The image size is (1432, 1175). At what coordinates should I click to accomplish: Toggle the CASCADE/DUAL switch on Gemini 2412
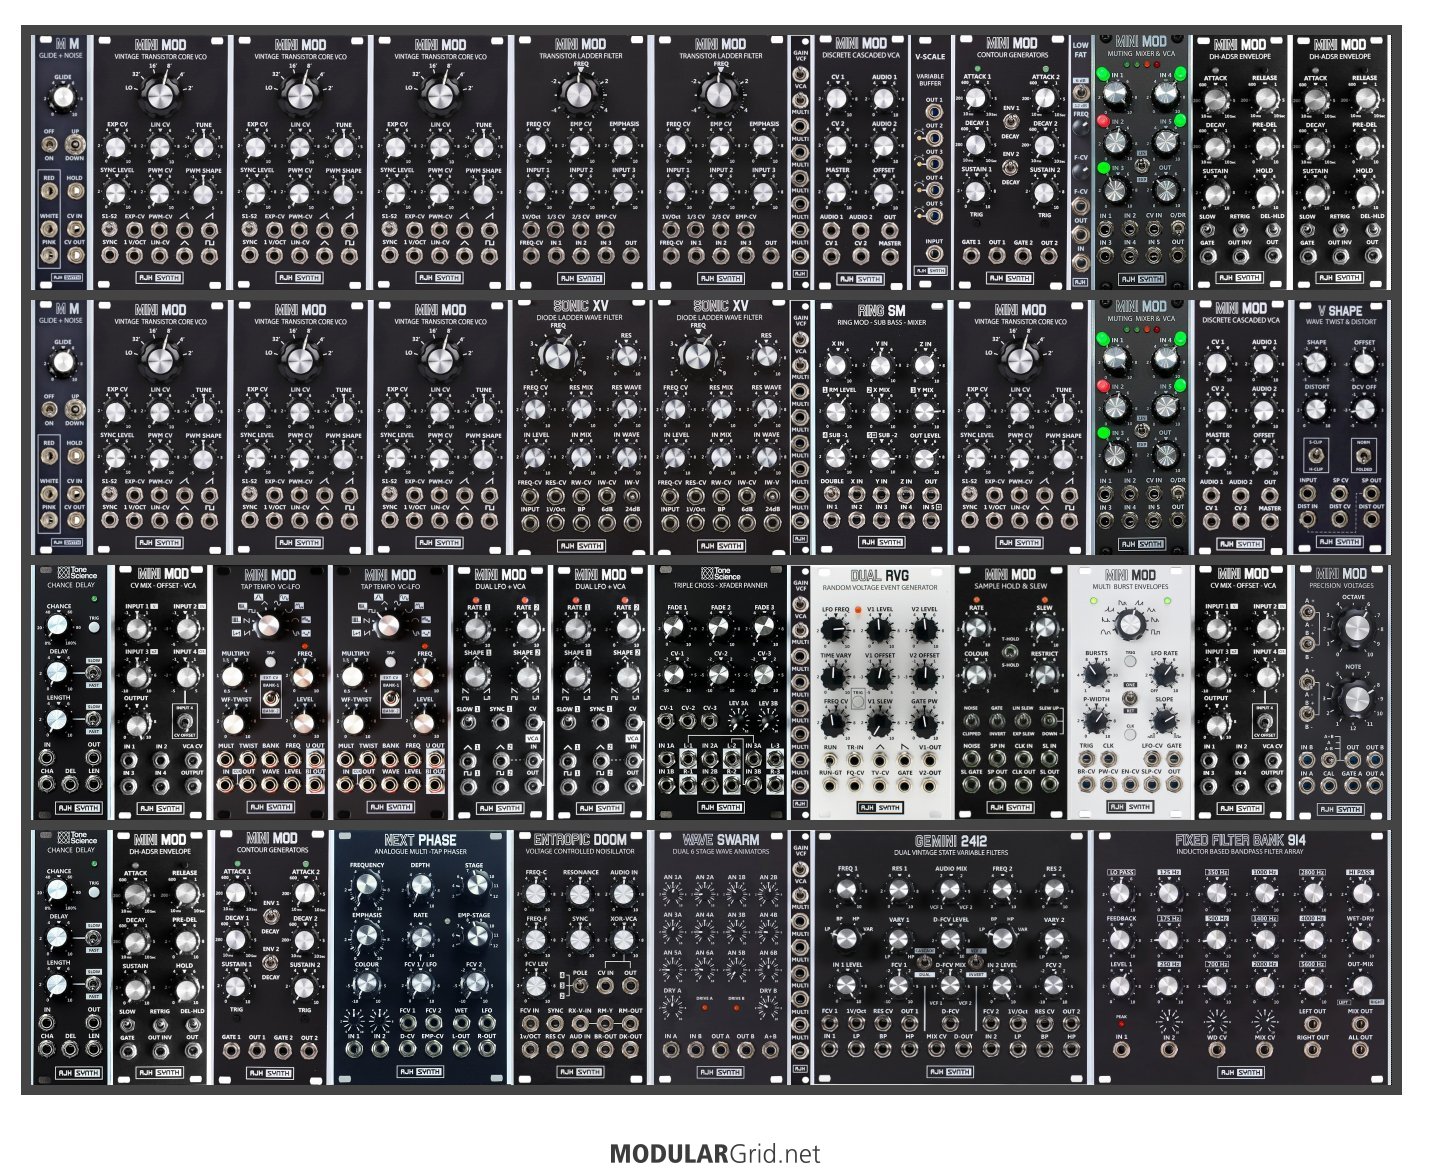pyautogui.click(x=925, y=962)
